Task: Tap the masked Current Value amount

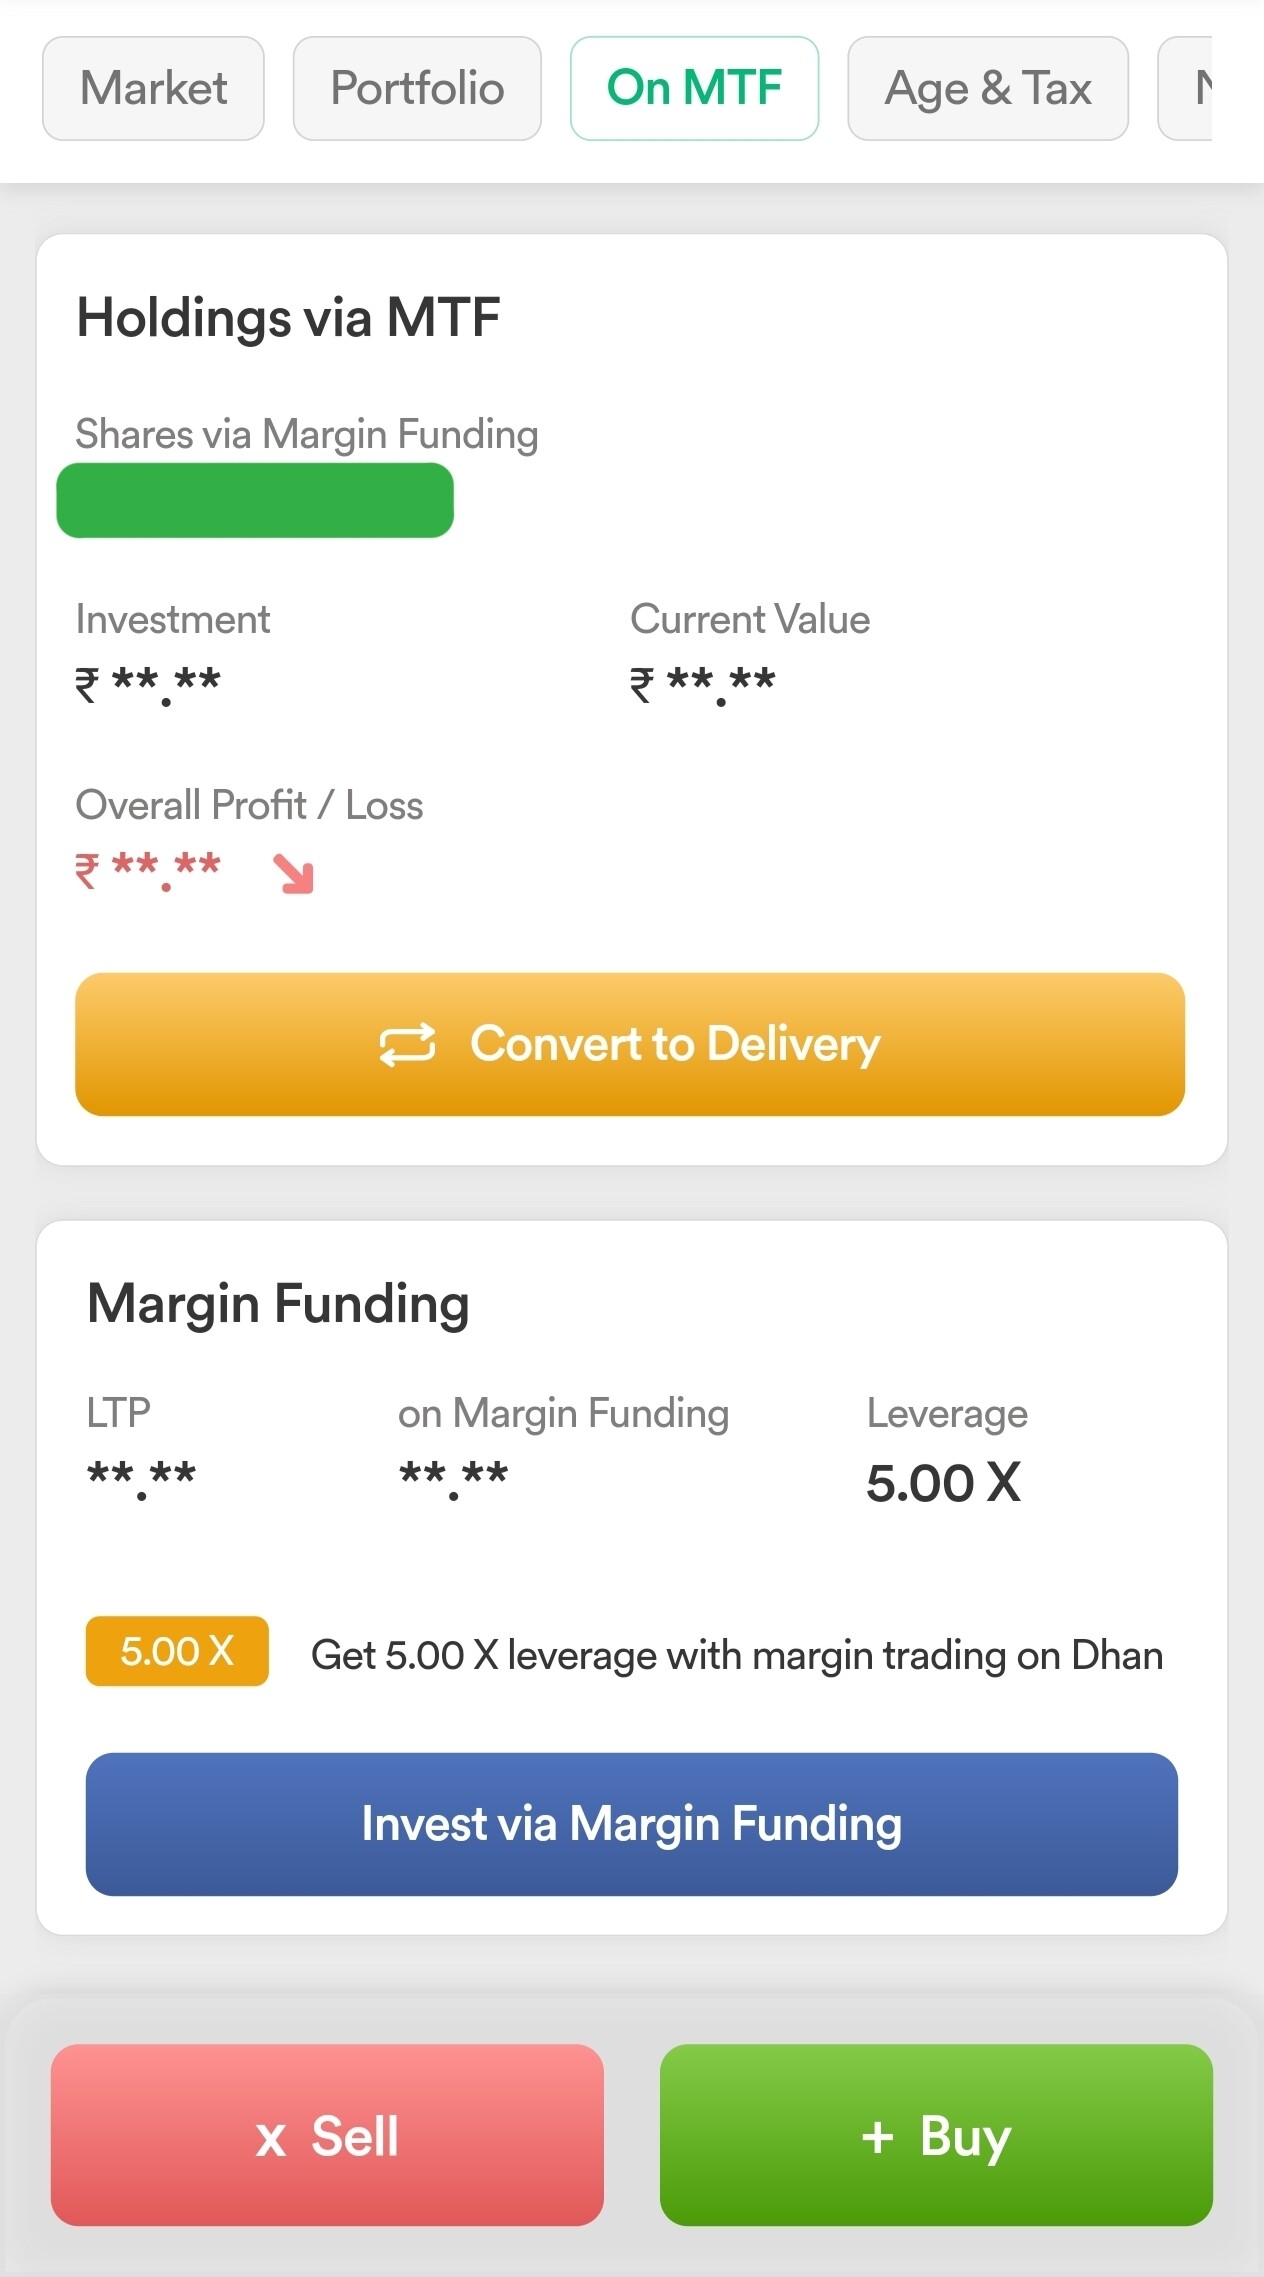Action: pyautogui.click(x=703, y=684)
